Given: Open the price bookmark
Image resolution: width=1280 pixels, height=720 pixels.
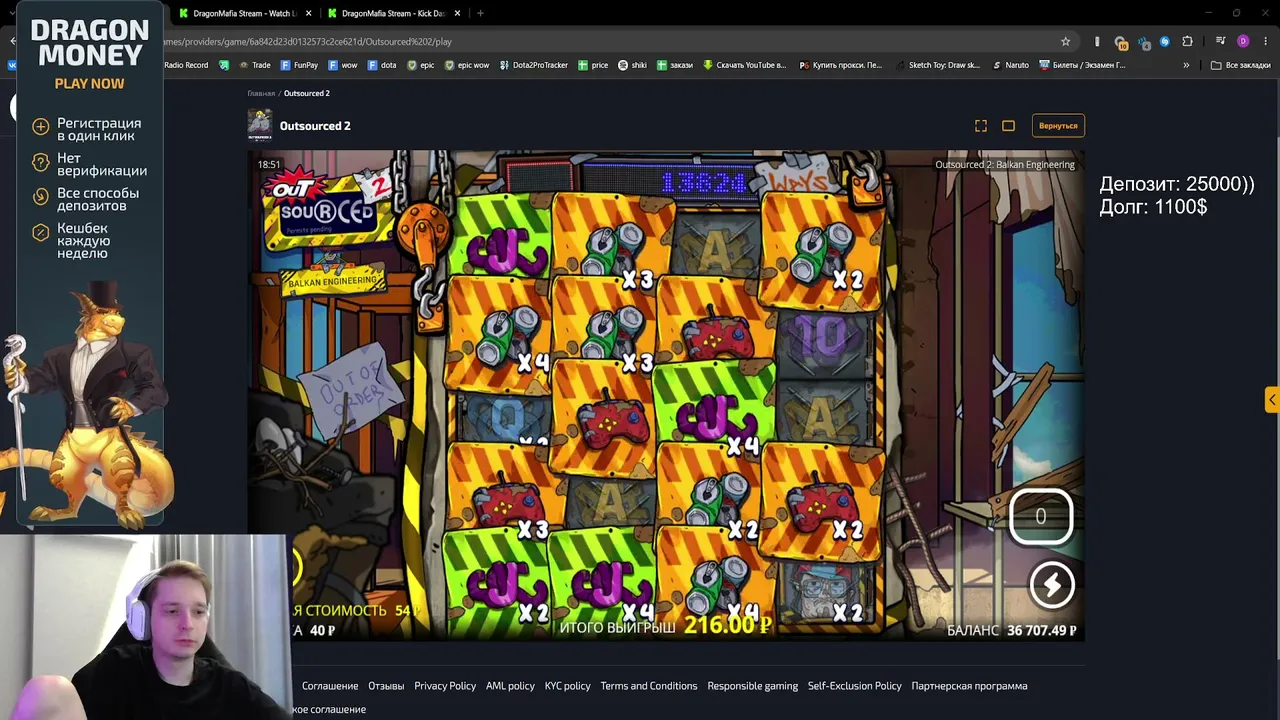Looking at the screenshot, I should pyautogui.click(x=593, y=65).
